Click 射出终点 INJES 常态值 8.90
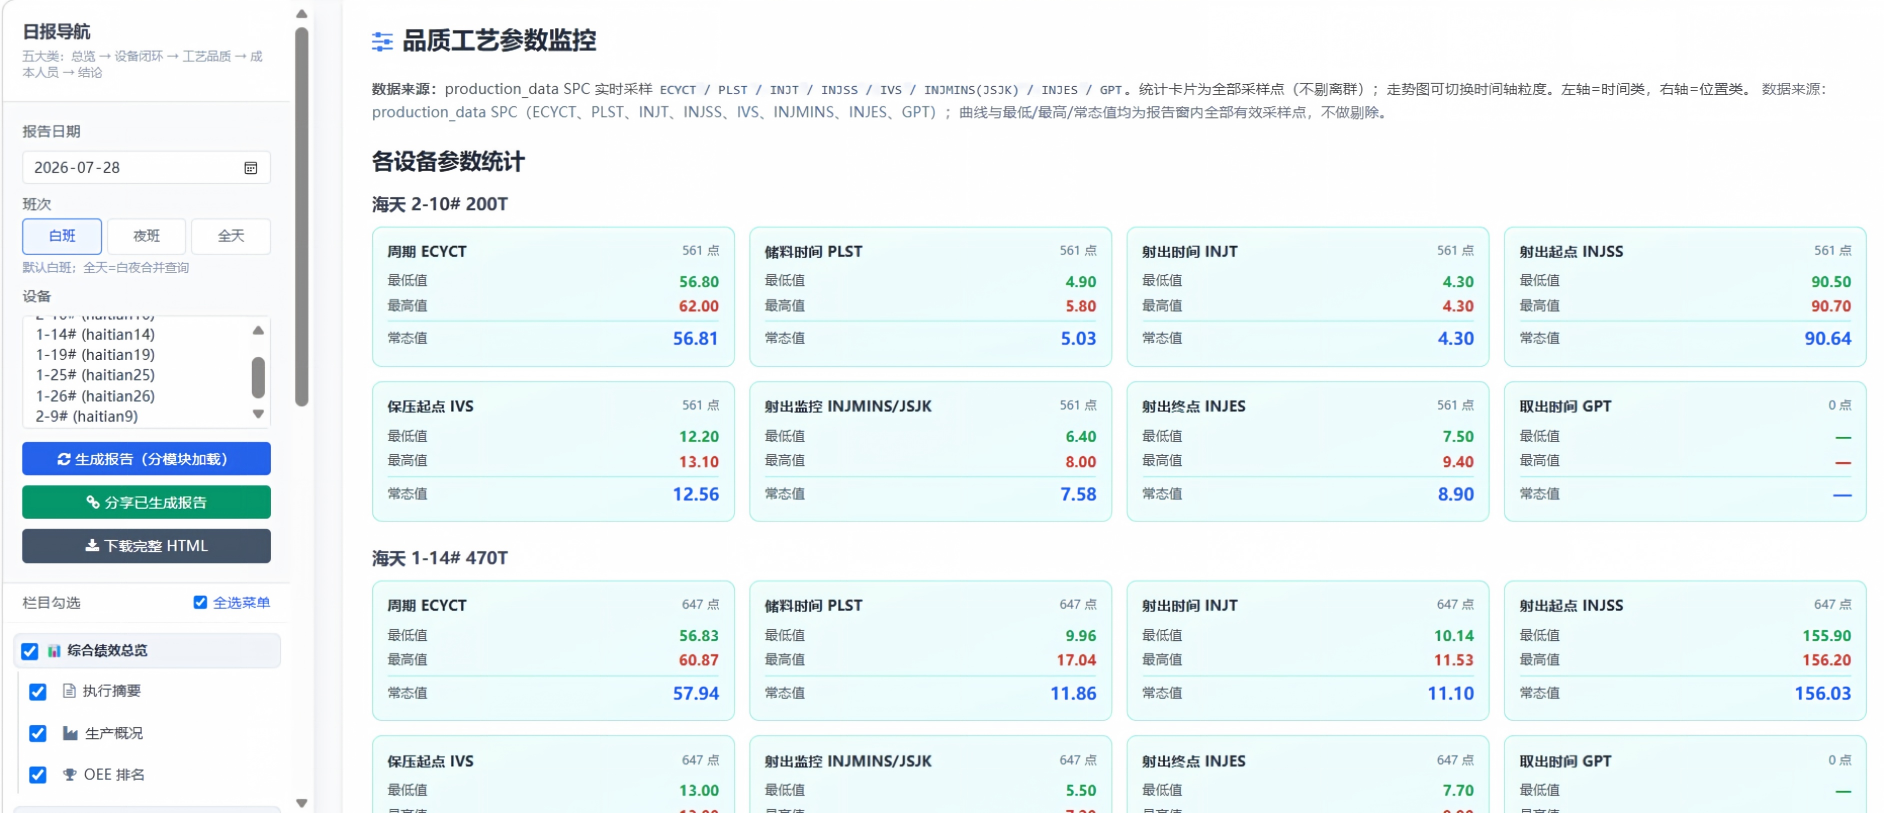This screenshot has width=1884, height=813. 1455,494
